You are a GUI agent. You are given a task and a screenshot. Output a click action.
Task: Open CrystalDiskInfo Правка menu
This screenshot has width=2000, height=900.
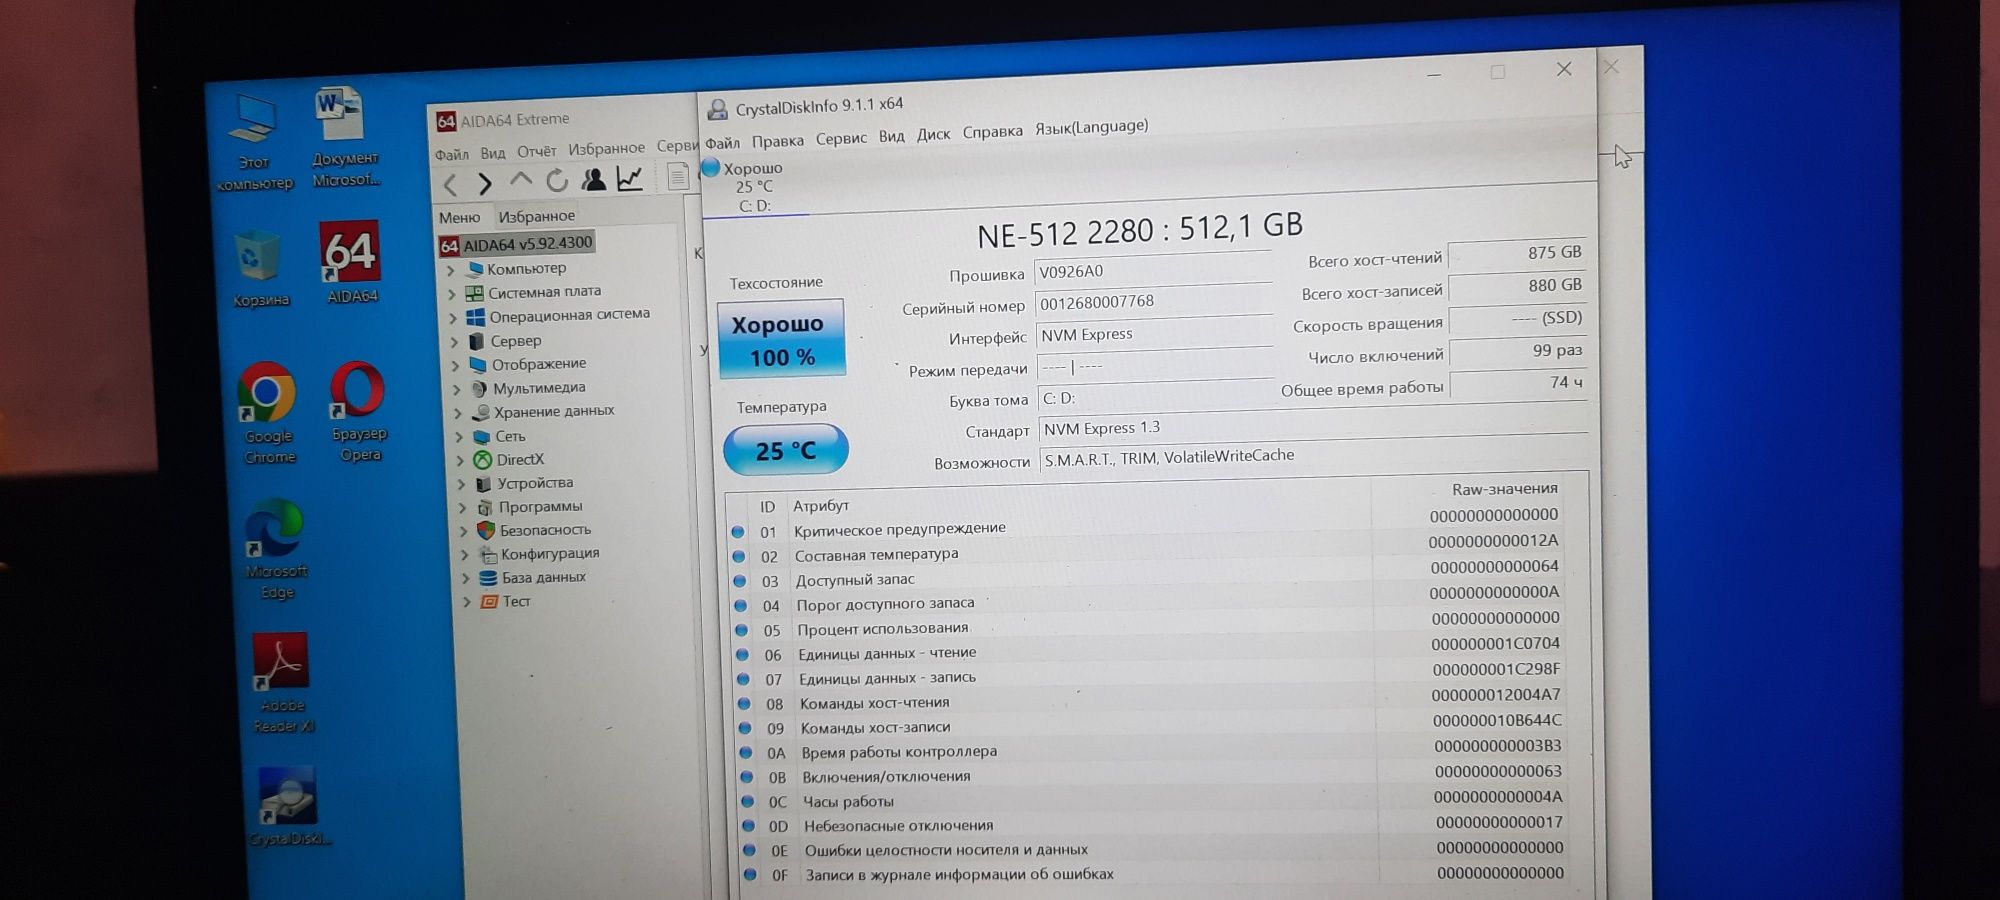[777, 141]
